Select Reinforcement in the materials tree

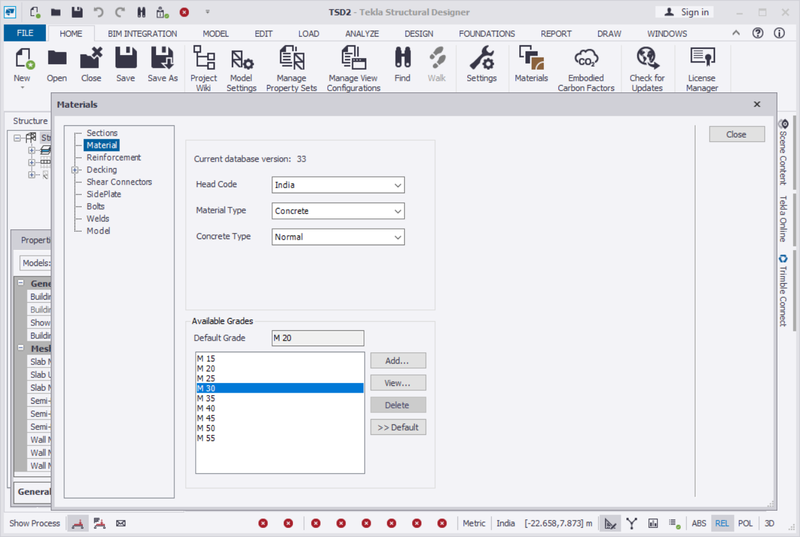tap(113, 158)
